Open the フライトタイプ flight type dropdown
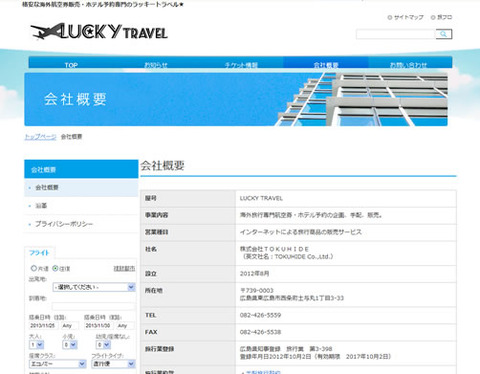Screen dimensions: 480x374 click(x=113, y=364)
